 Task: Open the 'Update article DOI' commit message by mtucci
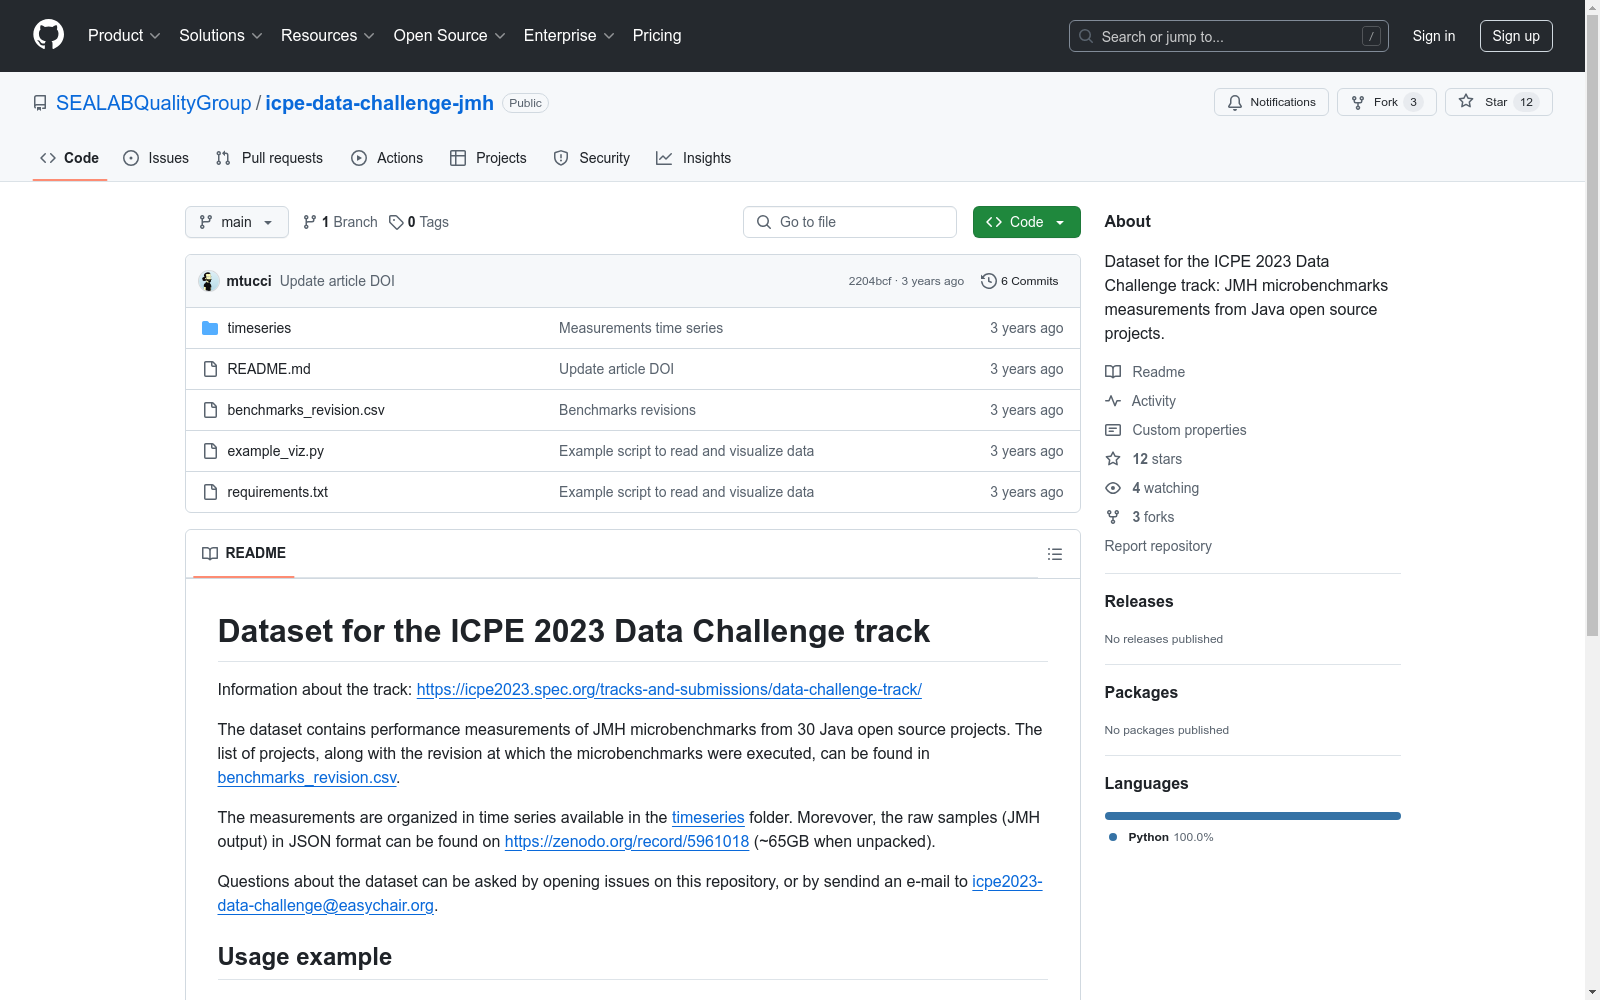[337, 281]
